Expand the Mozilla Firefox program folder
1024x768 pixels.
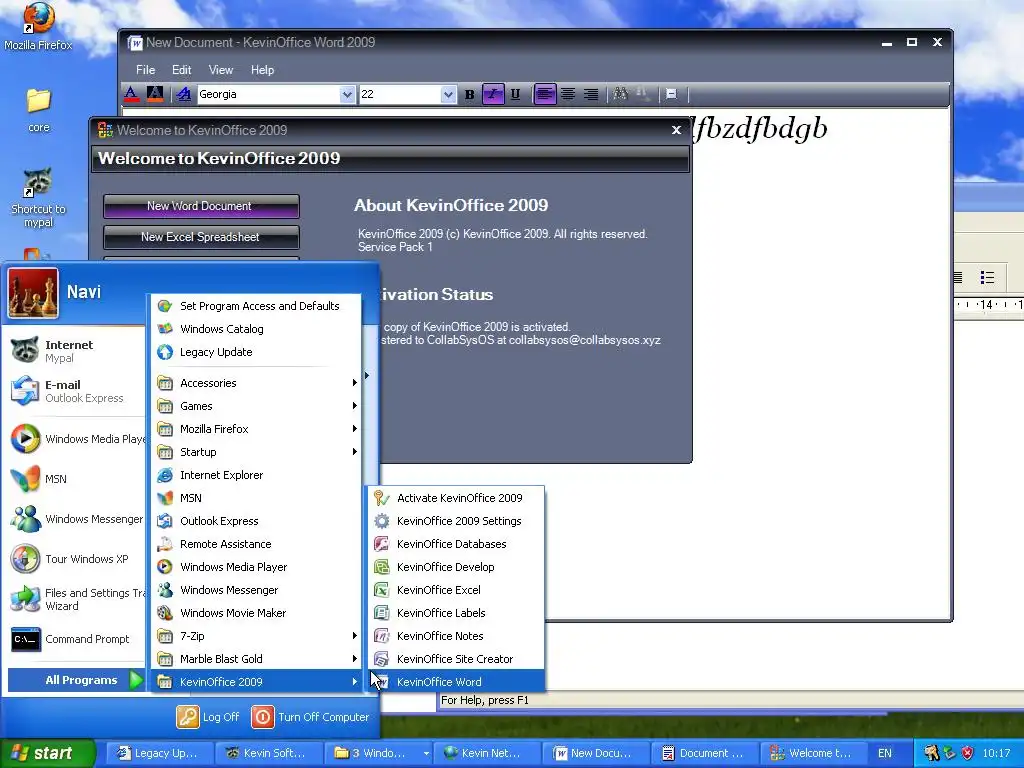(257, 429)
